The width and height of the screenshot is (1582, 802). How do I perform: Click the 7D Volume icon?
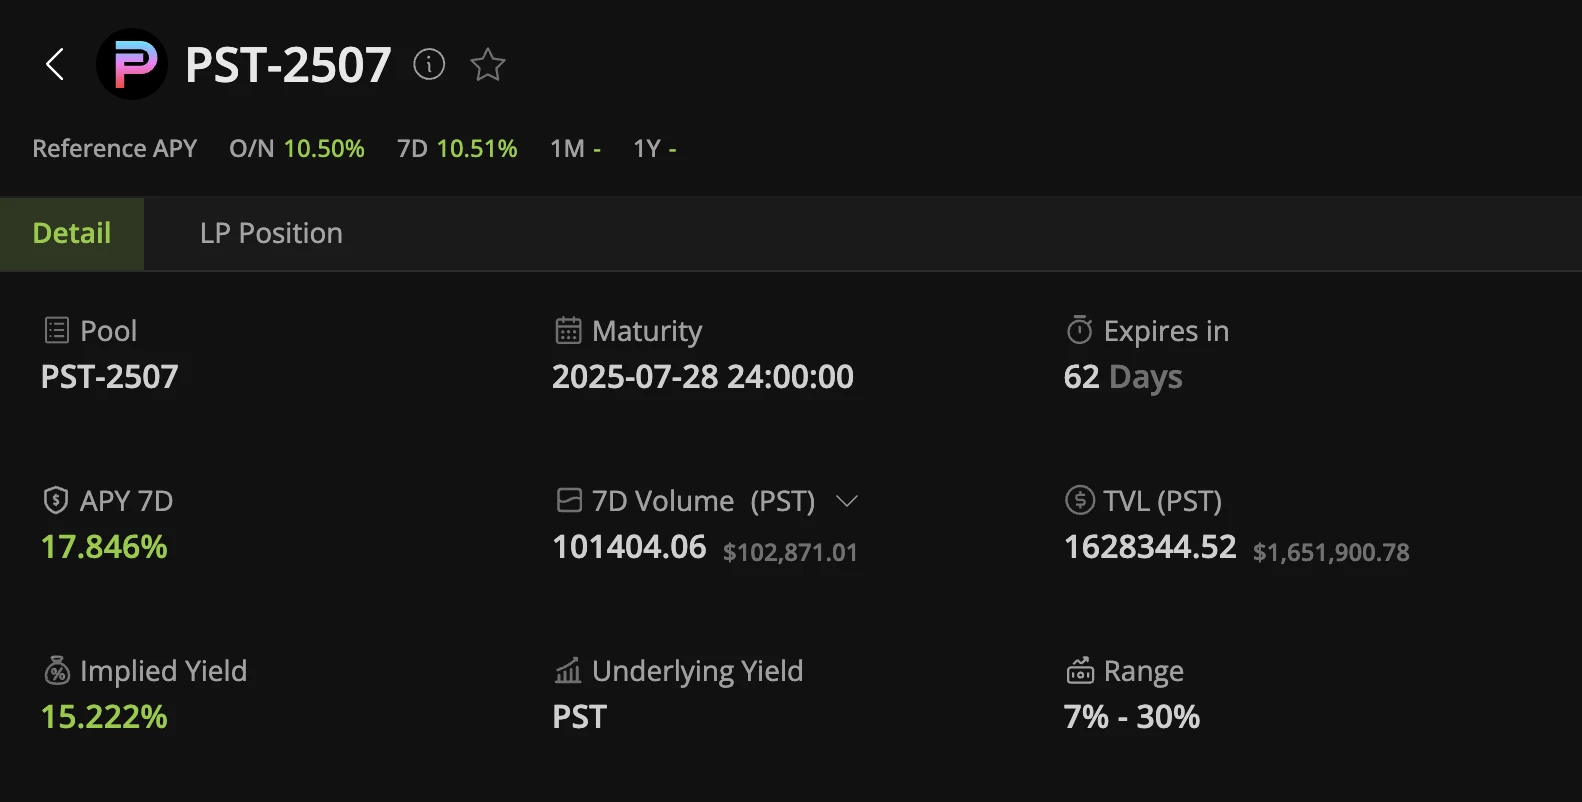569,500
